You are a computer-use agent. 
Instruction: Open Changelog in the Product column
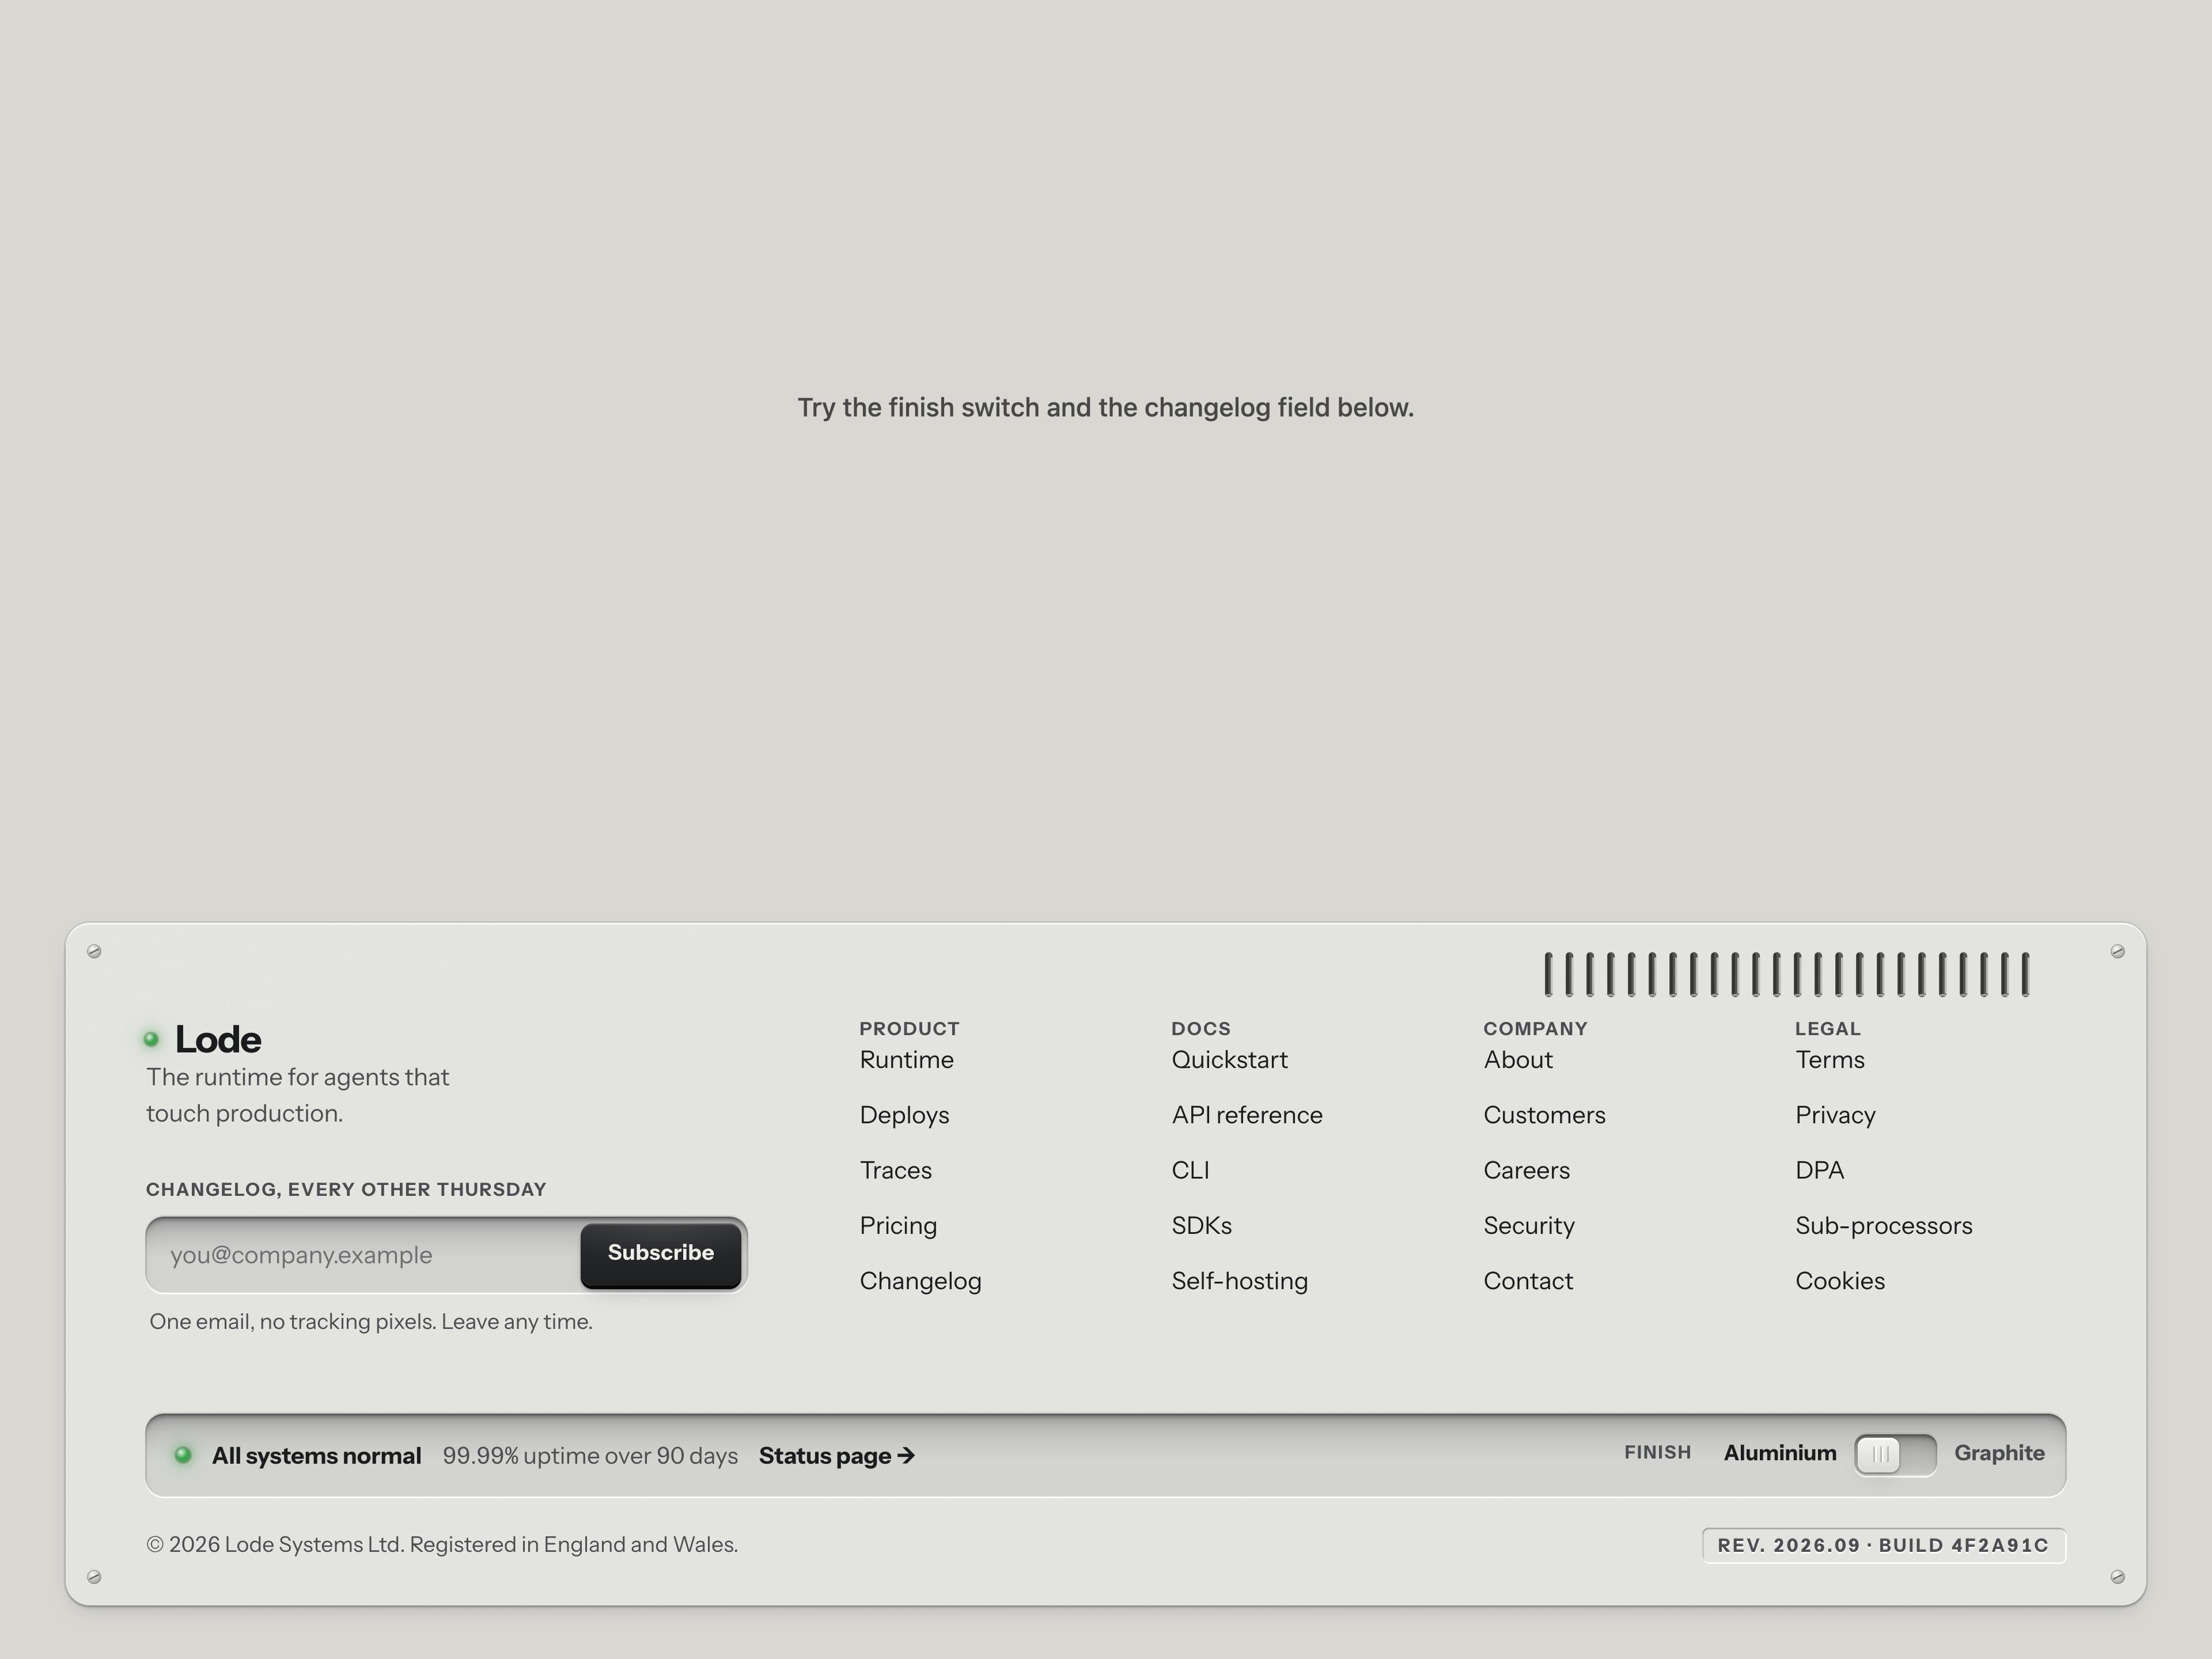[920, 1281]
